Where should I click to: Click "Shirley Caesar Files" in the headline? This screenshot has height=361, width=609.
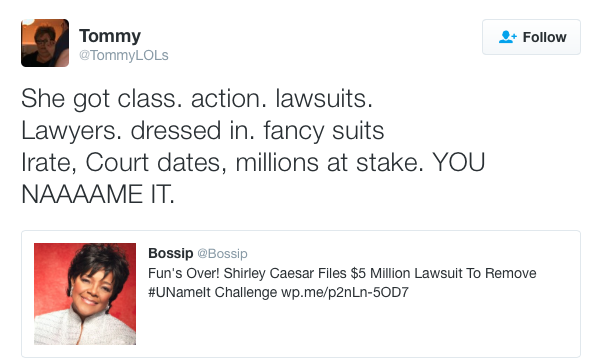coord(285,273)
